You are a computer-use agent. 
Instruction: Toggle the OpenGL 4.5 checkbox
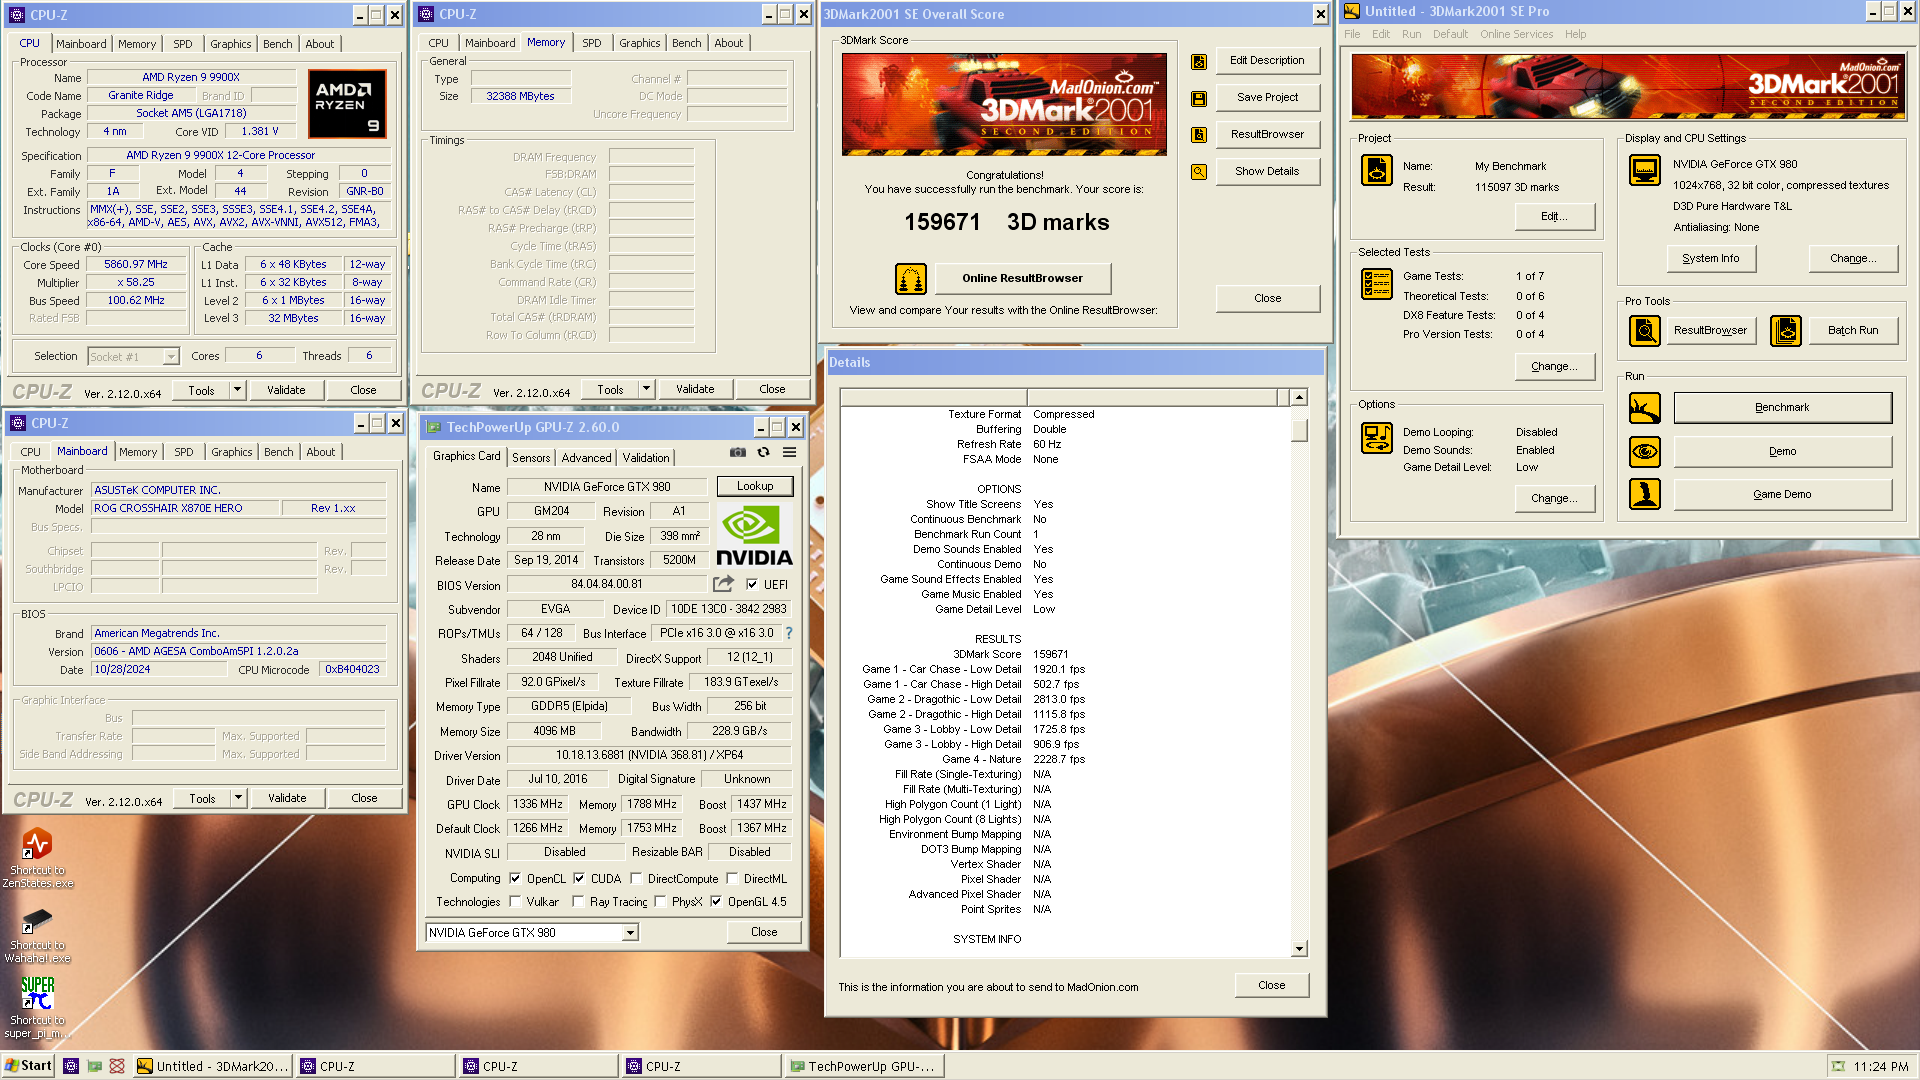(716, 902)
